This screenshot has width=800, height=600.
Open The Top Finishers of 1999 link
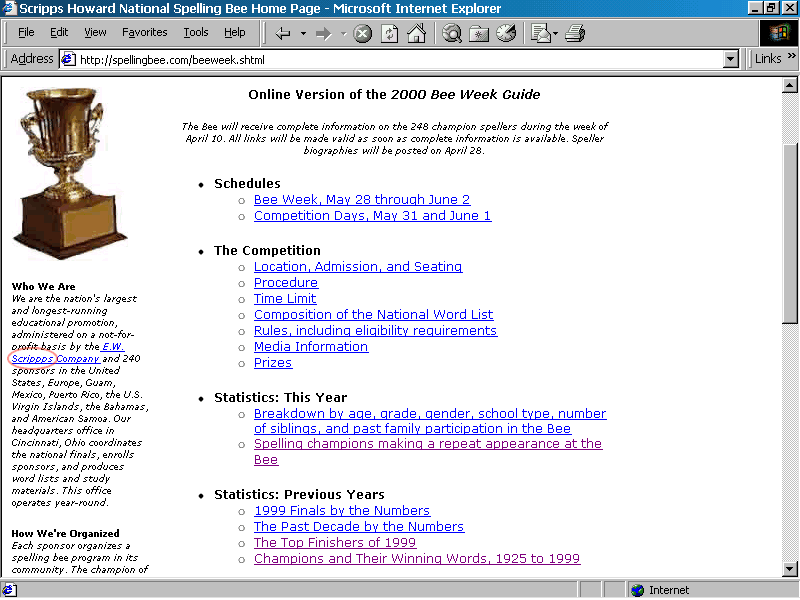[x=334, y=543]
